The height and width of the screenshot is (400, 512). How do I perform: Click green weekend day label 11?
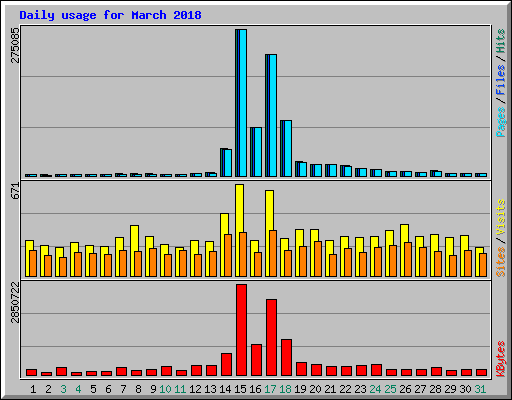180,389
